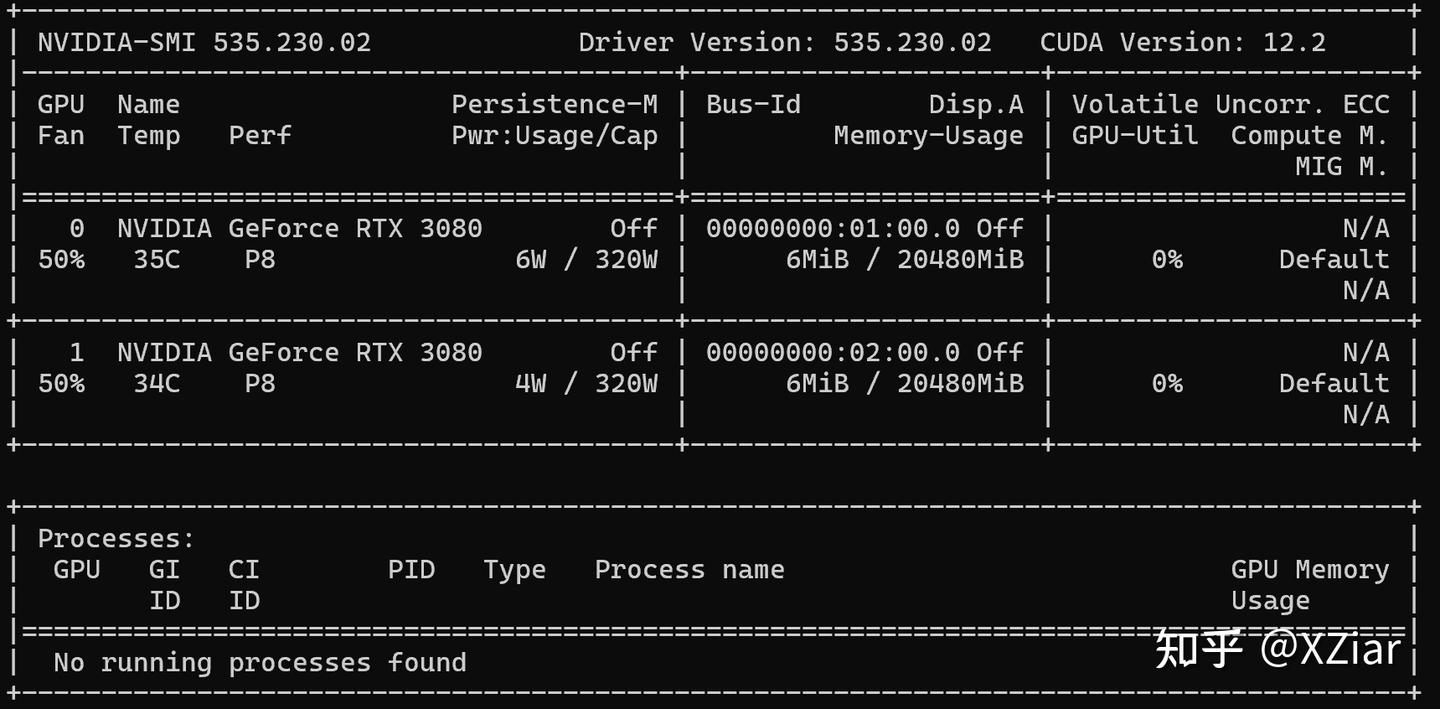Select the "GPU Memory" header in Processes table
Image resolution: width=1440 pixels, height=709 pixels.
[x=1310, y=569]
